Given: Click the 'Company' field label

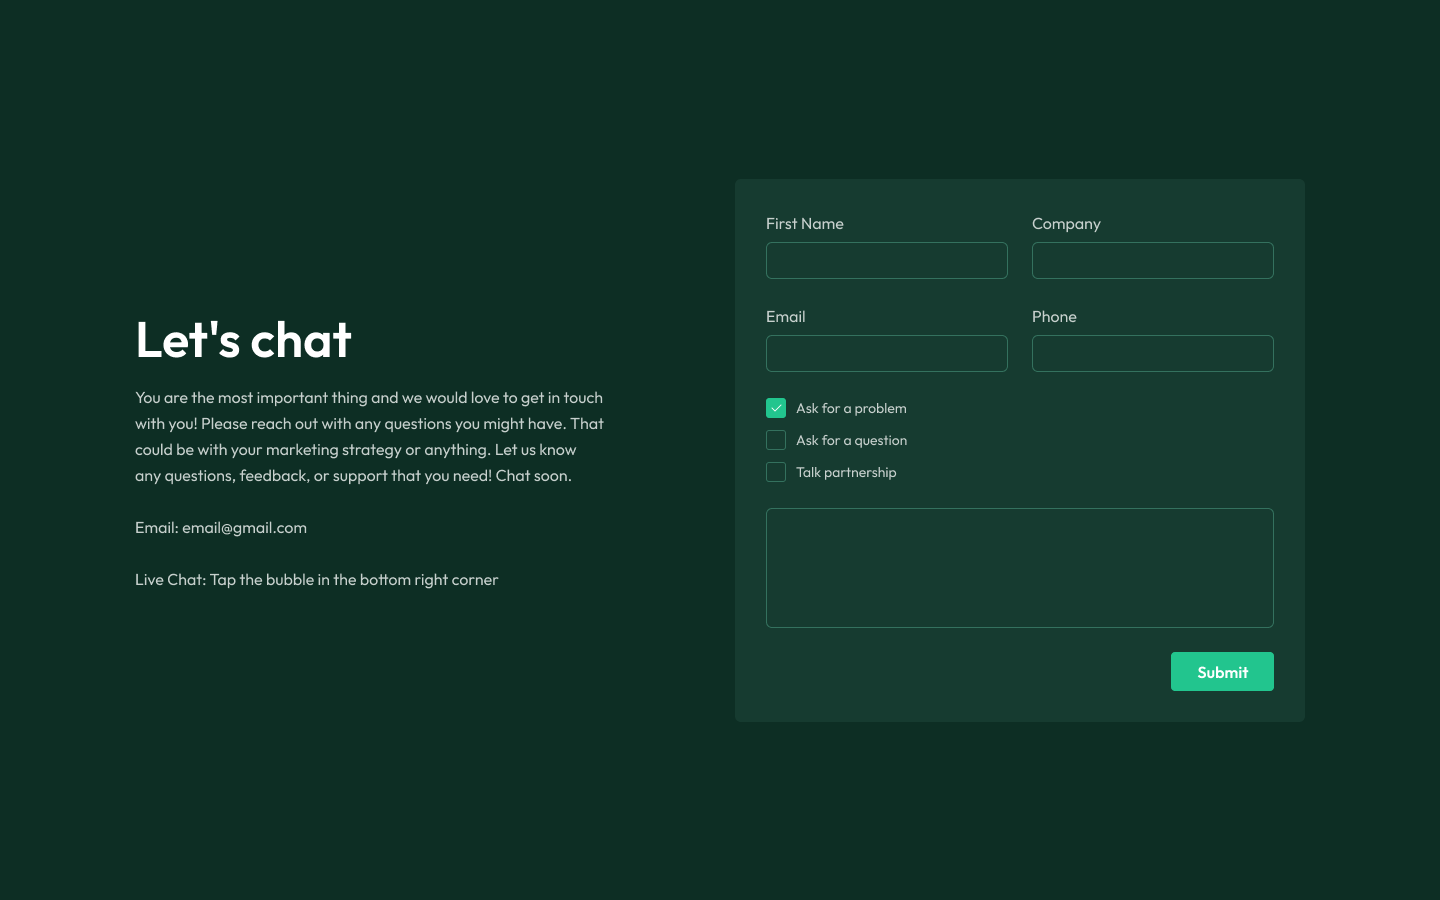Looking at the screenshot, I should point(1066,224).
